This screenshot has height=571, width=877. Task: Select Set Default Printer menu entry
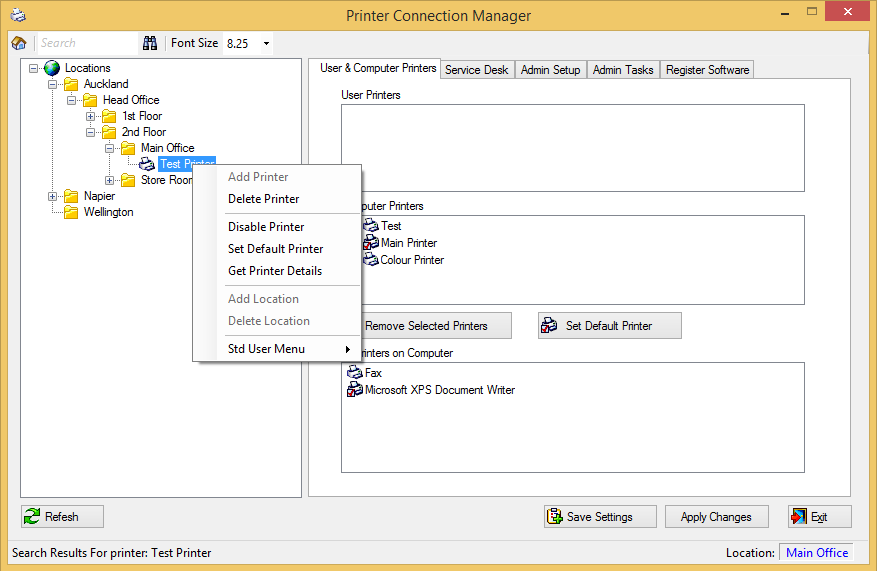[275, 249]
